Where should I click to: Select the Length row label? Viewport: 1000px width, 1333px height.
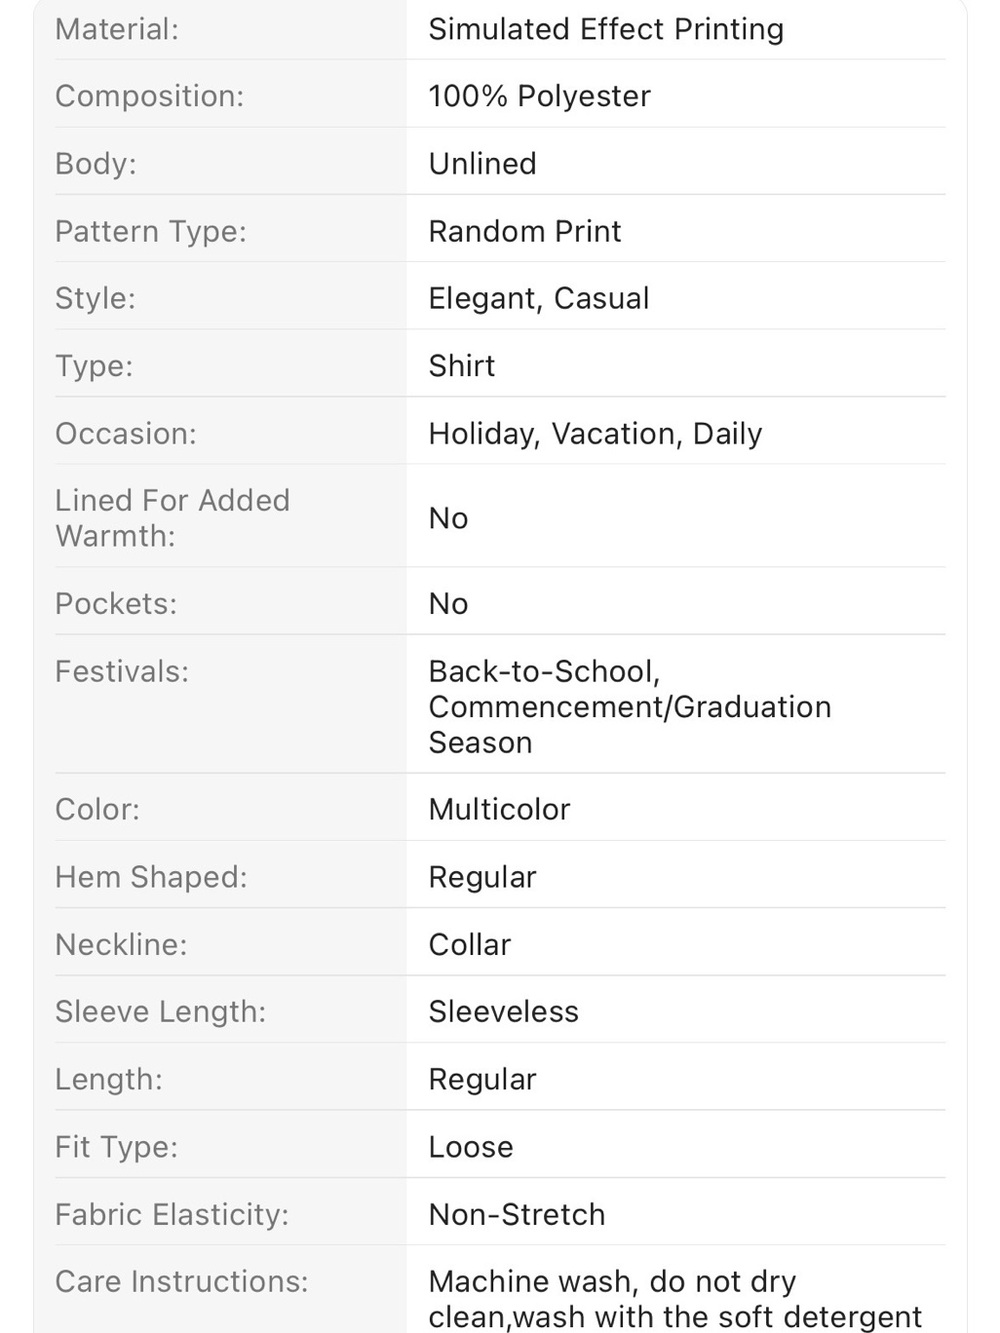click(x=109, y=1080)
